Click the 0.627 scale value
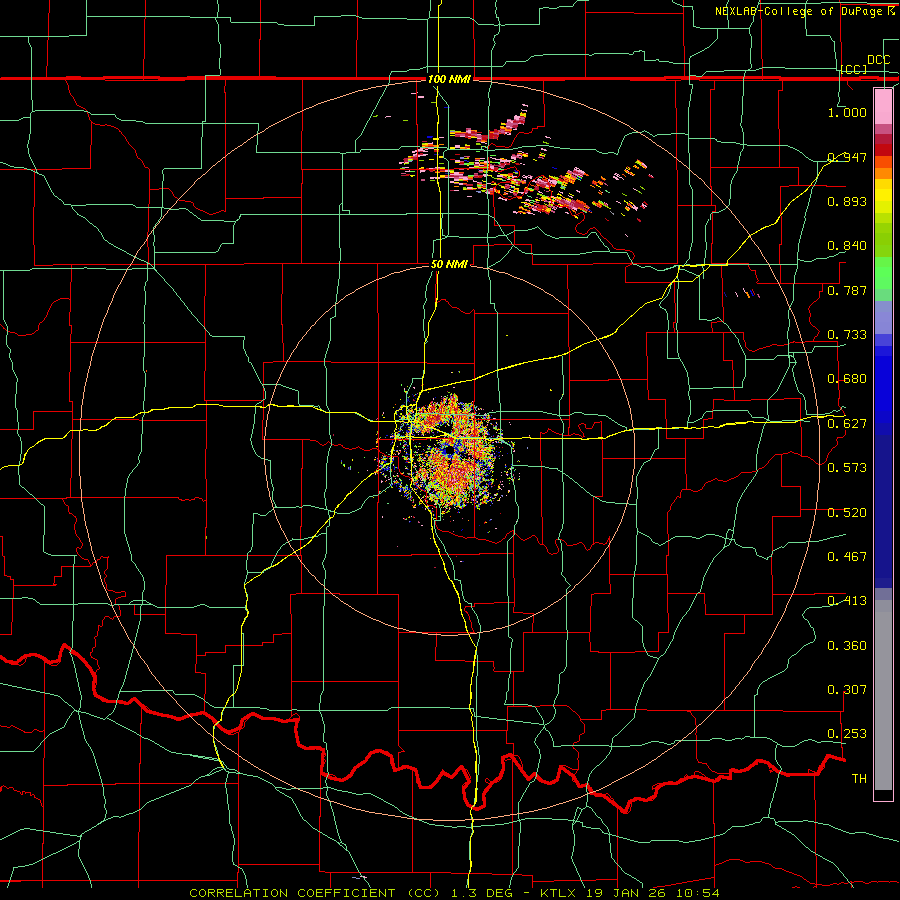900x900 pixels. click(847, 424)
